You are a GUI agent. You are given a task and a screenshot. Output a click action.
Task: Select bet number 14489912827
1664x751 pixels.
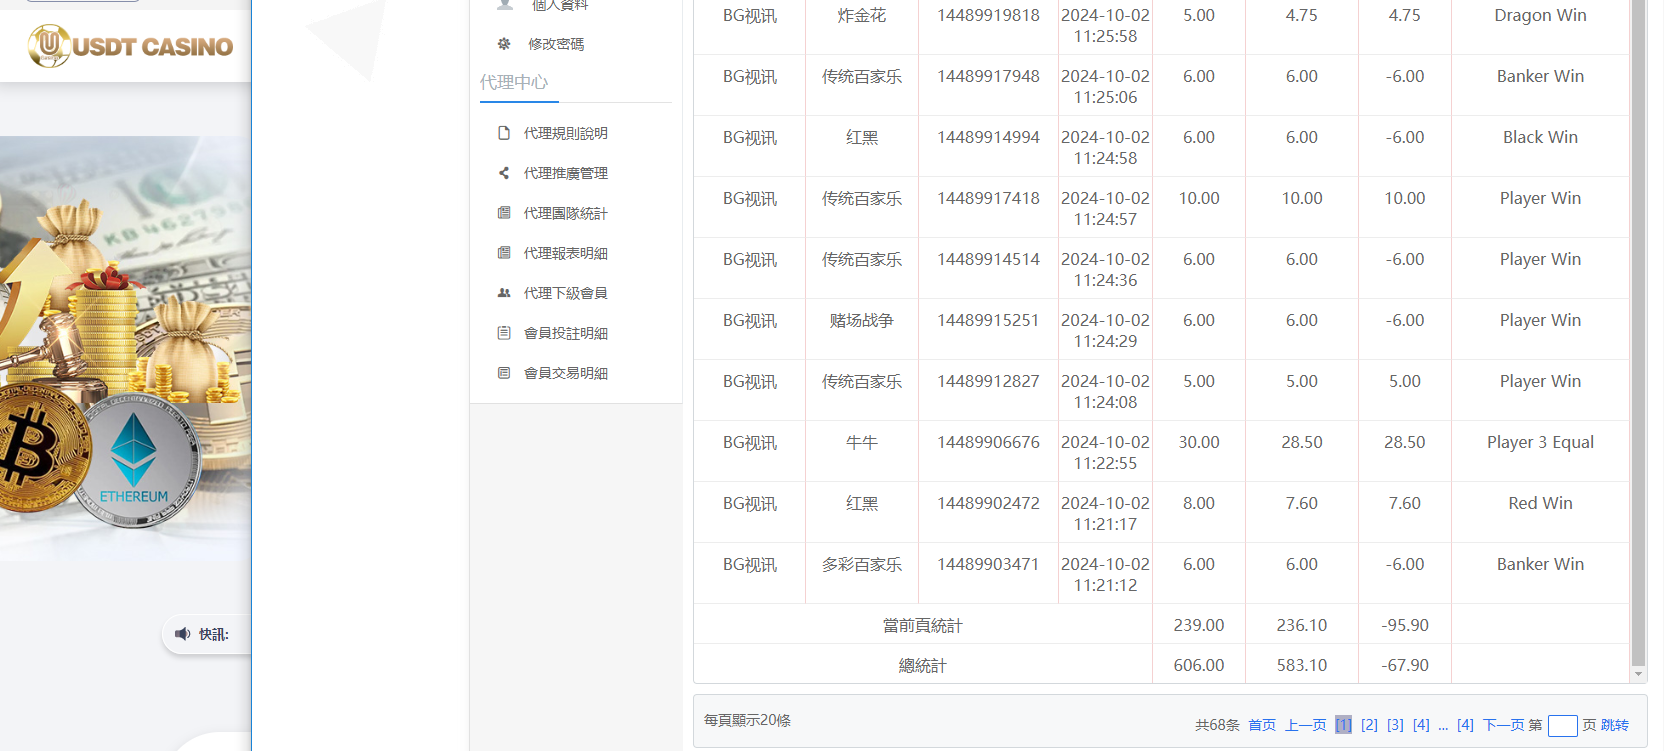tap(988, 381)
